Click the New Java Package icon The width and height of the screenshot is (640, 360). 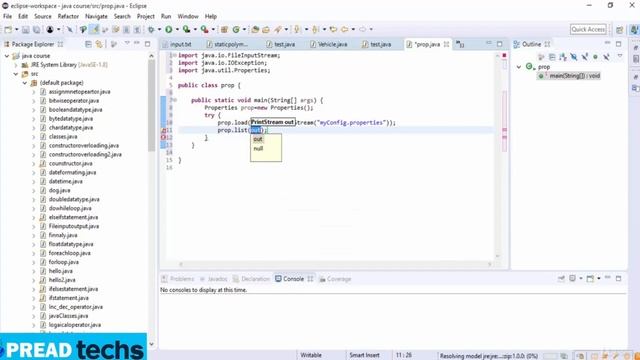click(x=224, y=29)
